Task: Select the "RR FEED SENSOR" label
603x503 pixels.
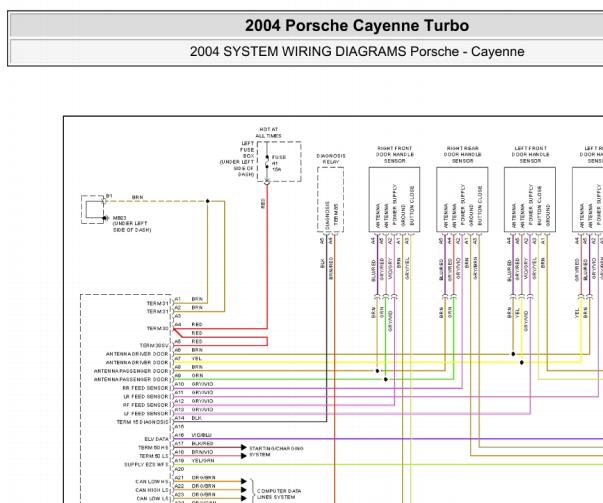Action: tap(145, 388)
